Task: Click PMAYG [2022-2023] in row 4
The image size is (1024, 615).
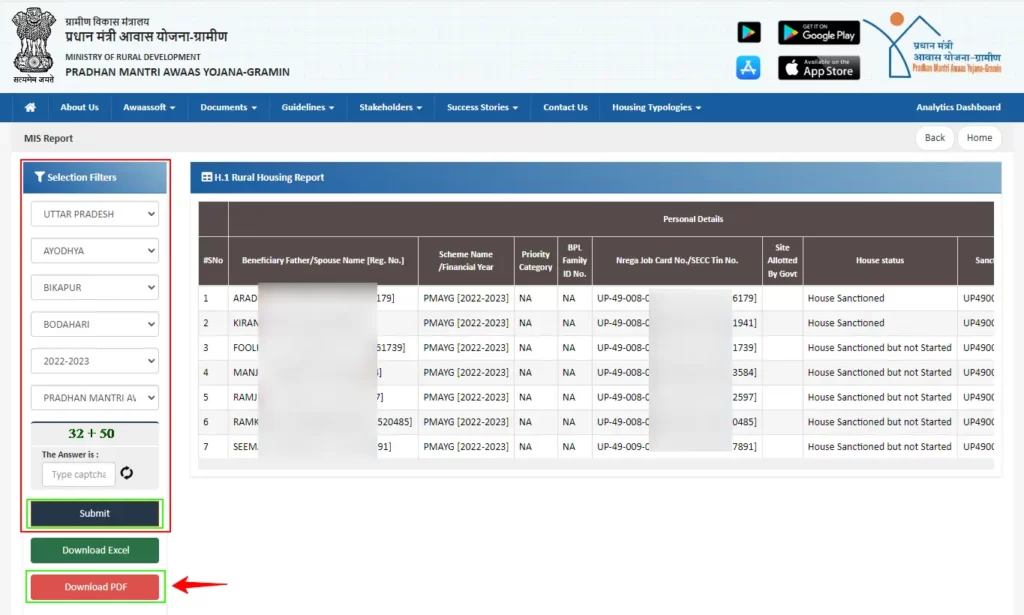Action: point(466,373)
